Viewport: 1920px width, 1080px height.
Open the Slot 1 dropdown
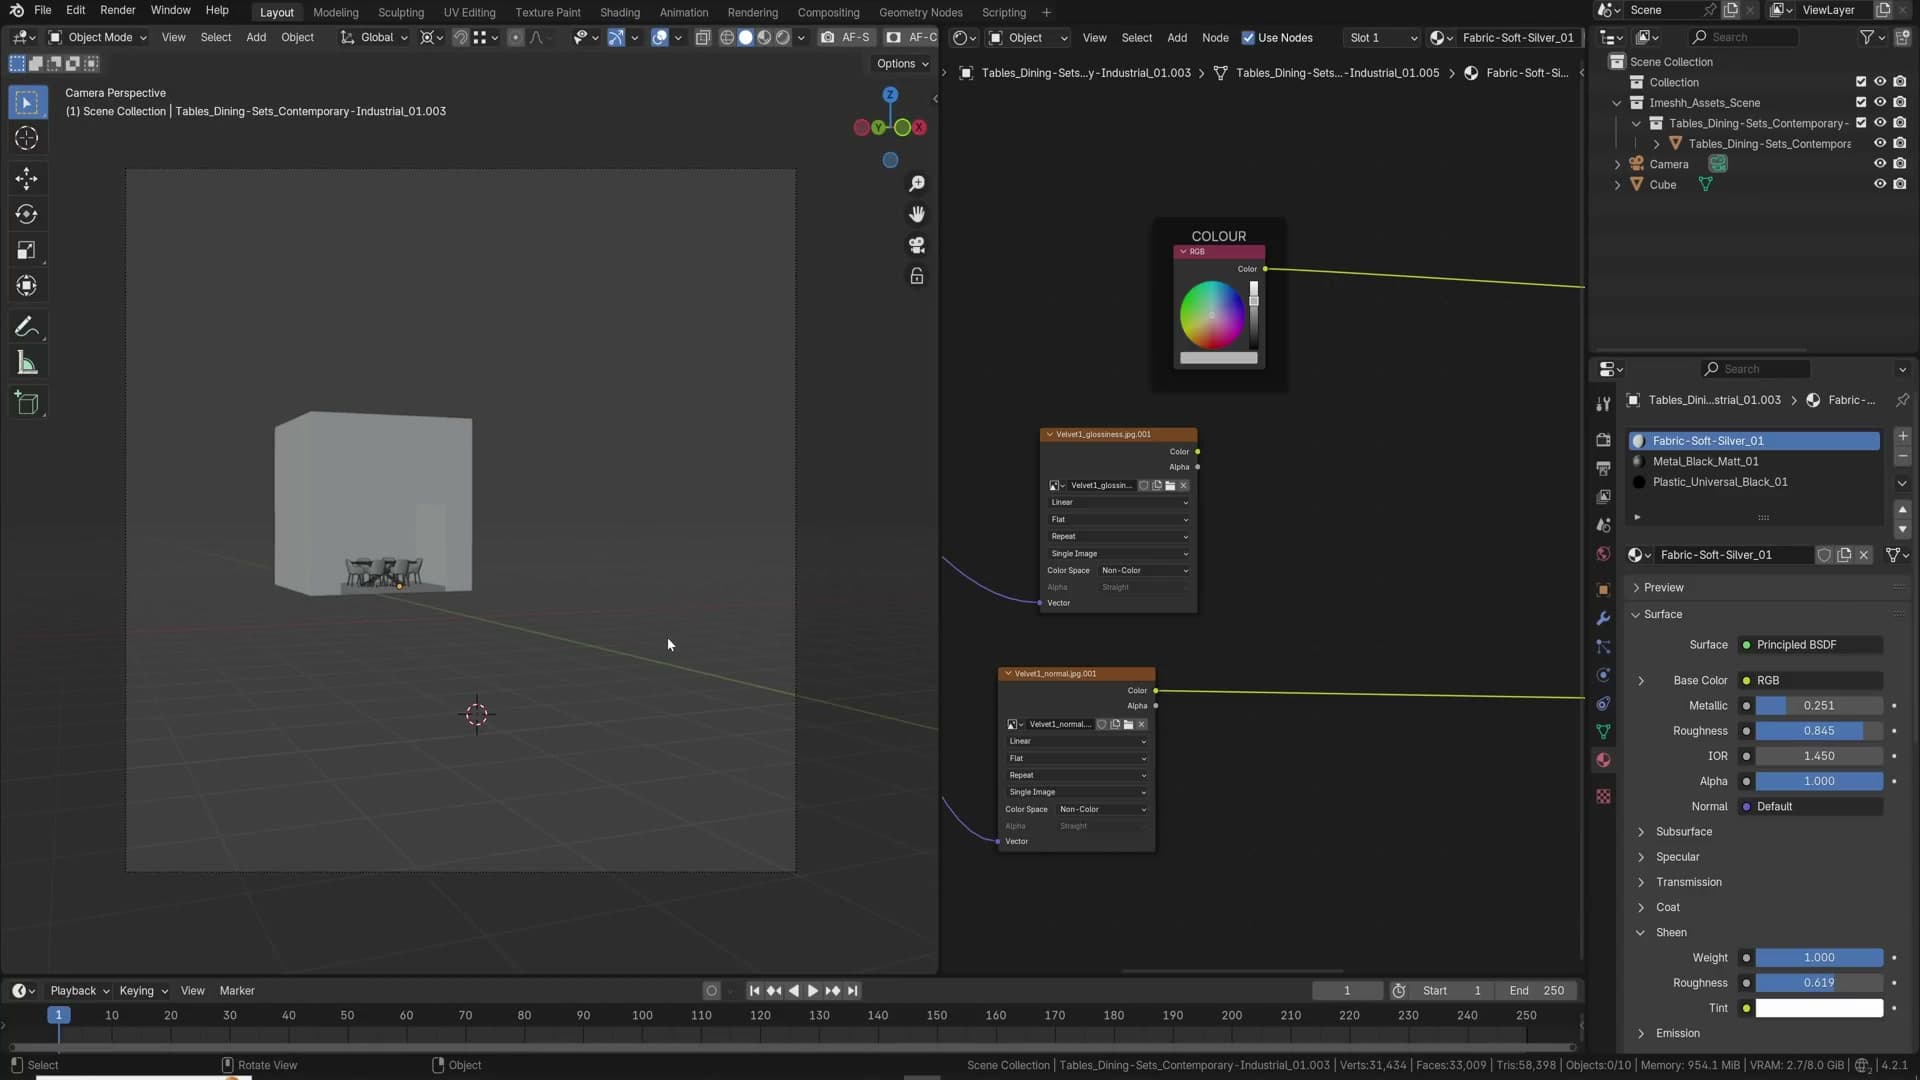(x=1382, y=38)
